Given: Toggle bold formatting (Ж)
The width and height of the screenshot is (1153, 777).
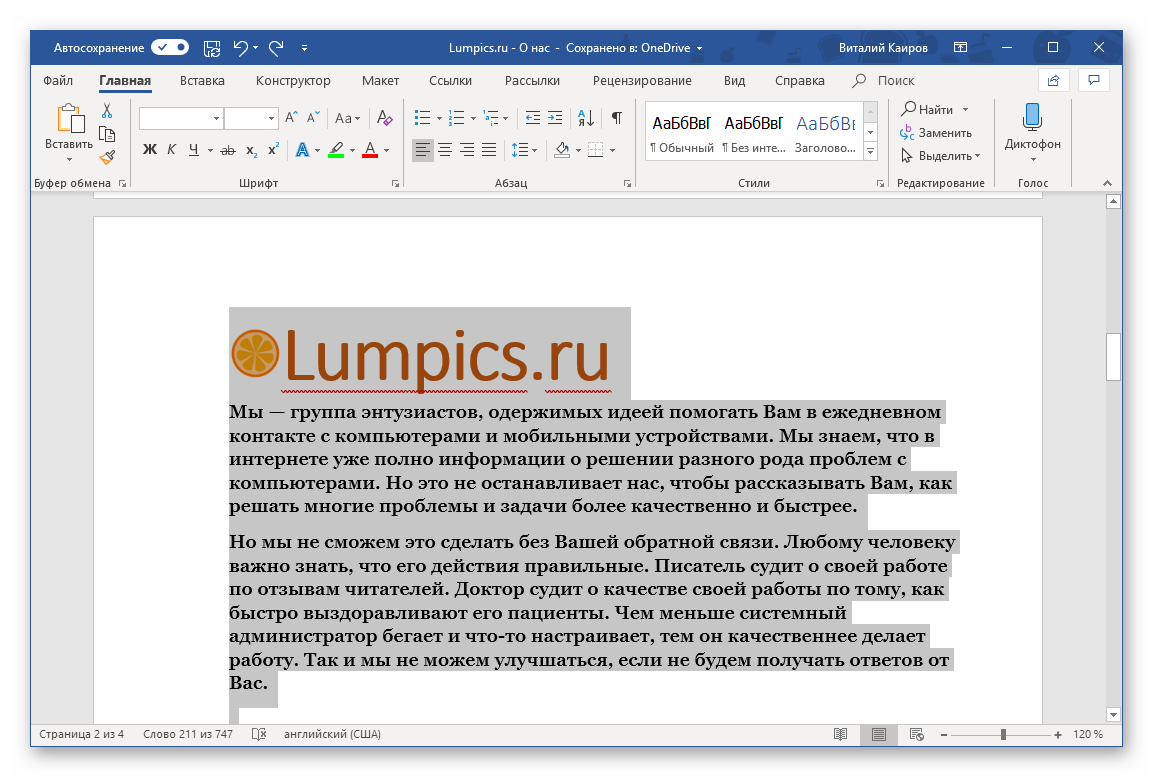Looking at the screenshot, I should pyautogui.click(x=150, y=150).
